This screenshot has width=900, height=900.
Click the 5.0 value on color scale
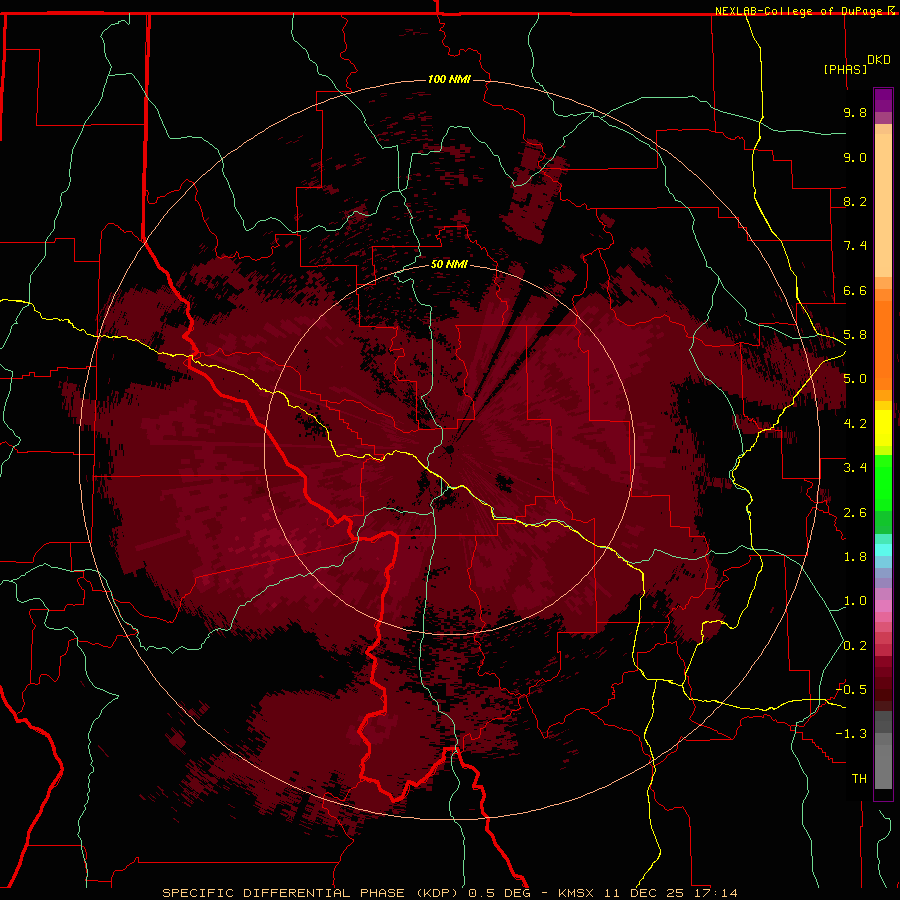pos(855,379)
